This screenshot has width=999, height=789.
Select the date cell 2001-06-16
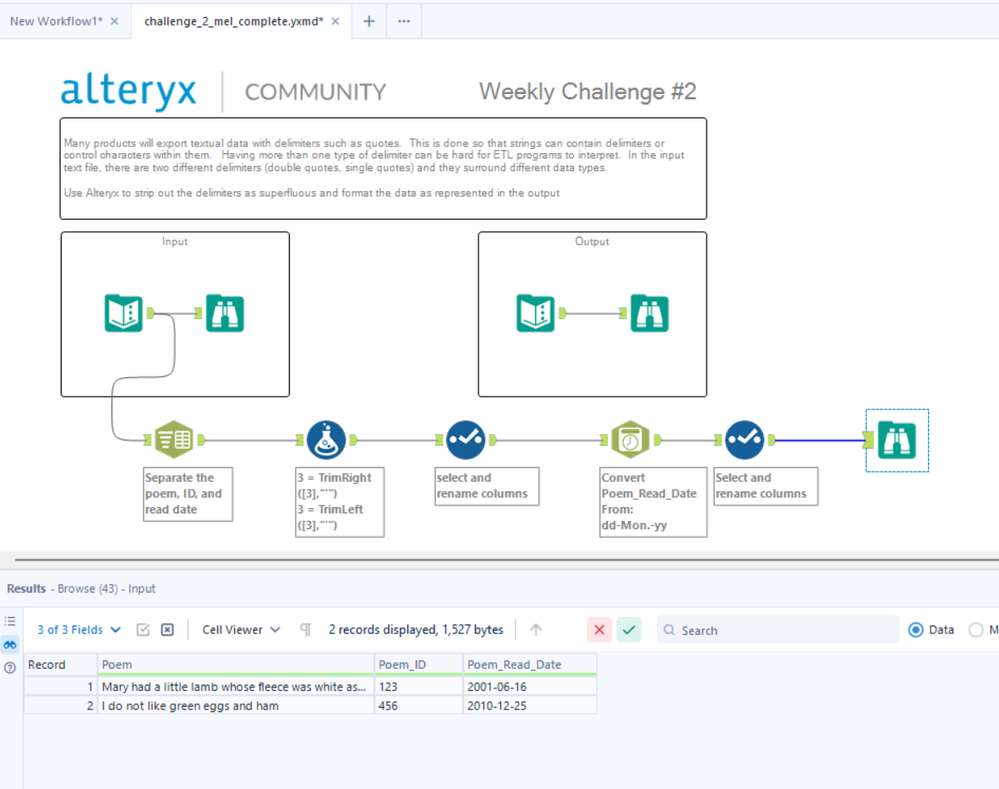click(530, 686)
